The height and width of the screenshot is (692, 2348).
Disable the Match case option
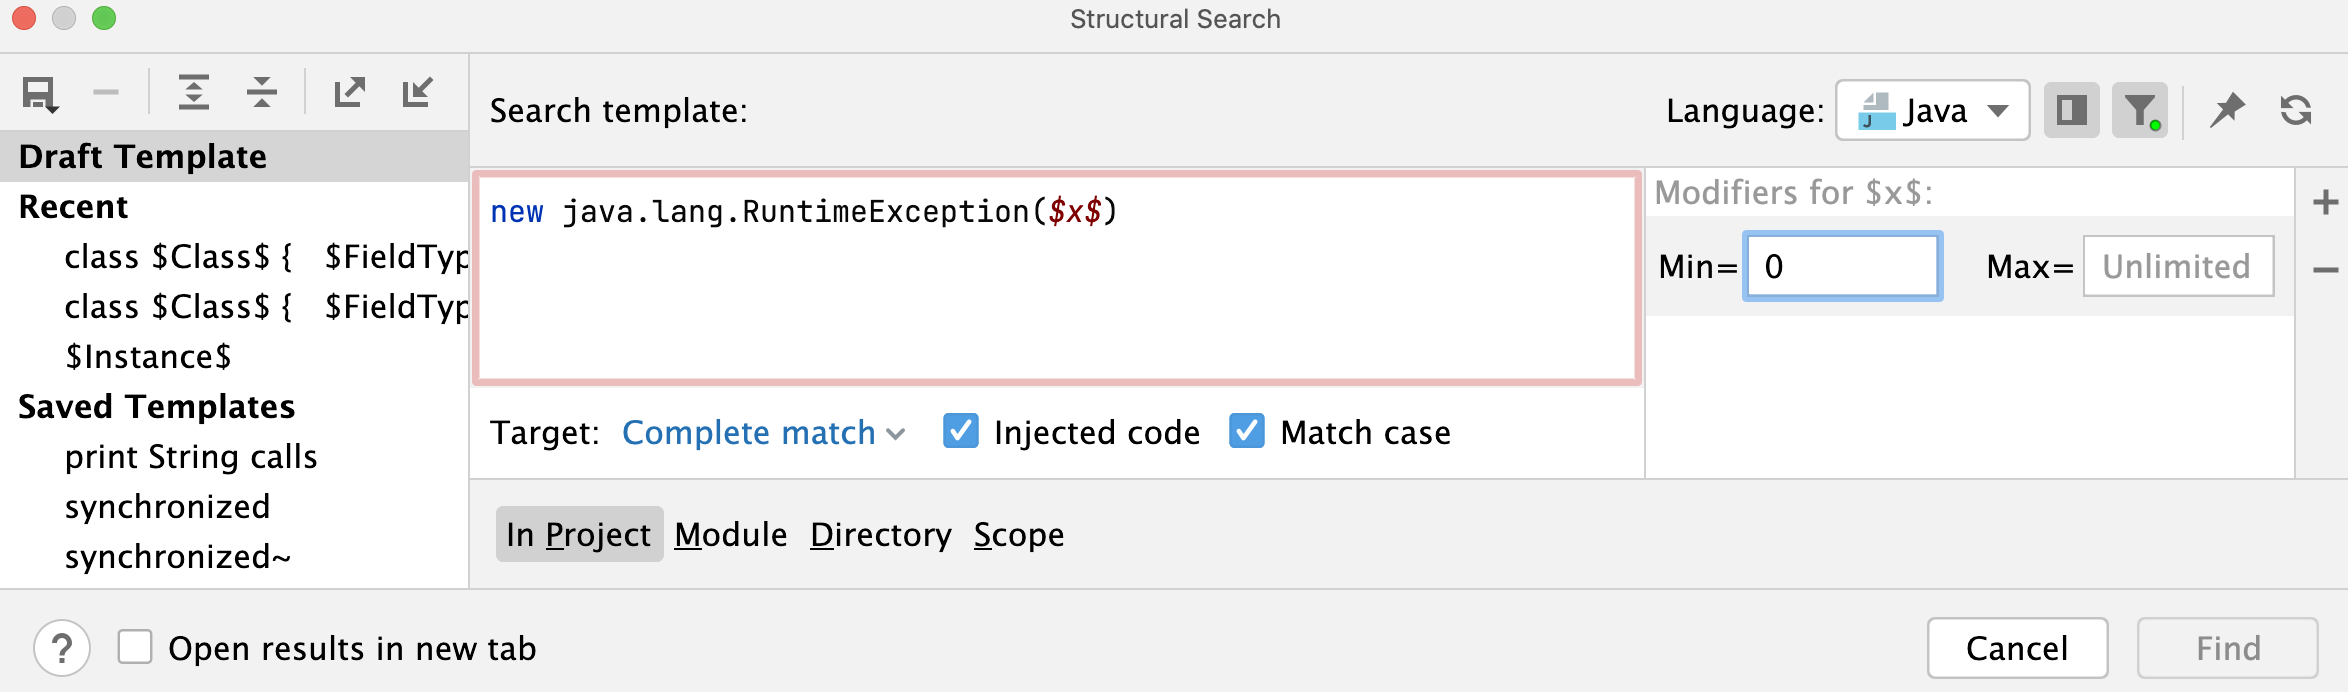[1246, 432]
